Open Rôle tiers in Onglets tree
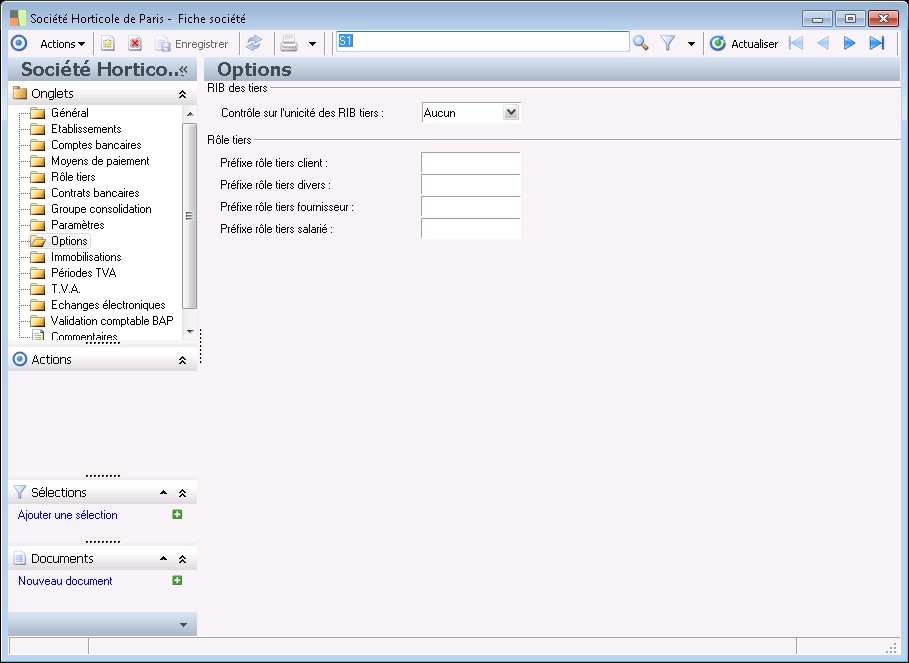Screen dimensions: 909x663 pos(73,177)
